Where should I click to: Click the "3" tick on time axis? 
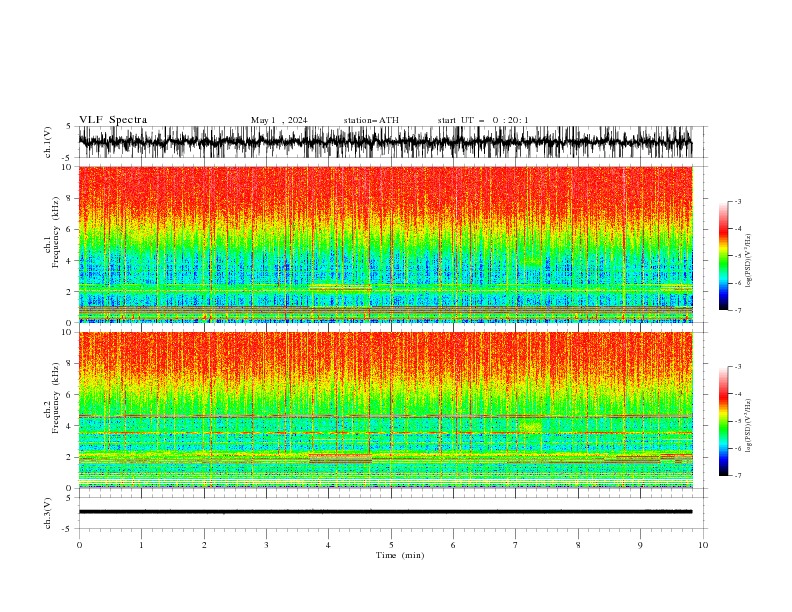pyautogui.click(x=266, y=545)
